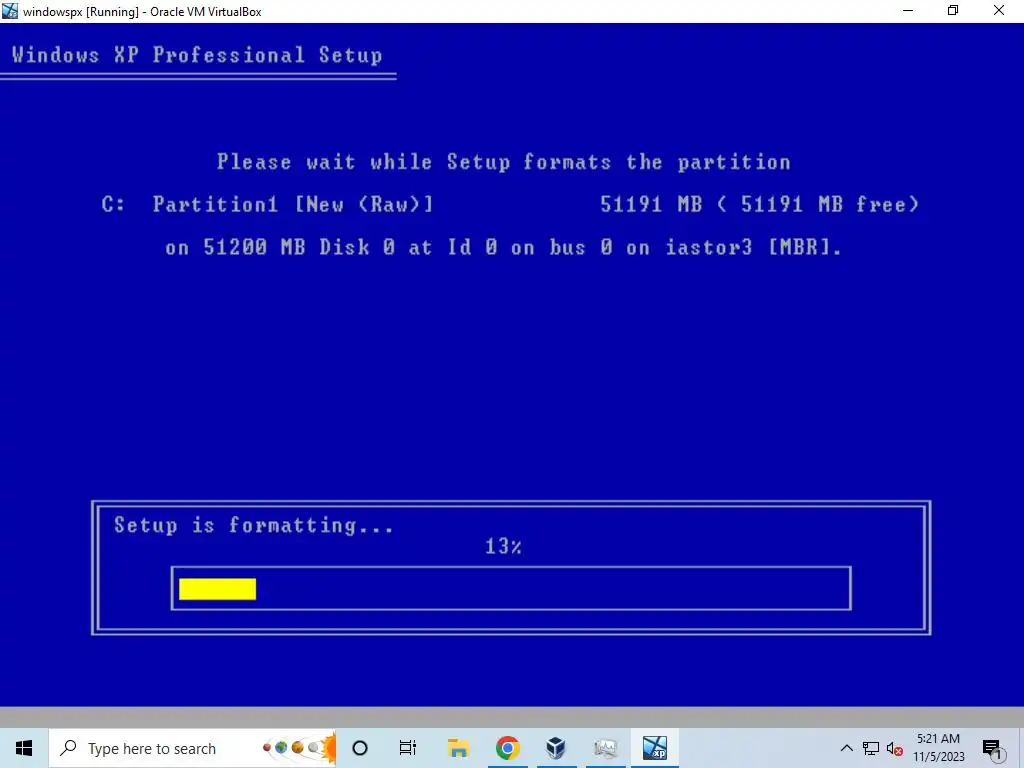1024x768 pixels.
Task: Click the 13% progress label
Action: (503, 546)
